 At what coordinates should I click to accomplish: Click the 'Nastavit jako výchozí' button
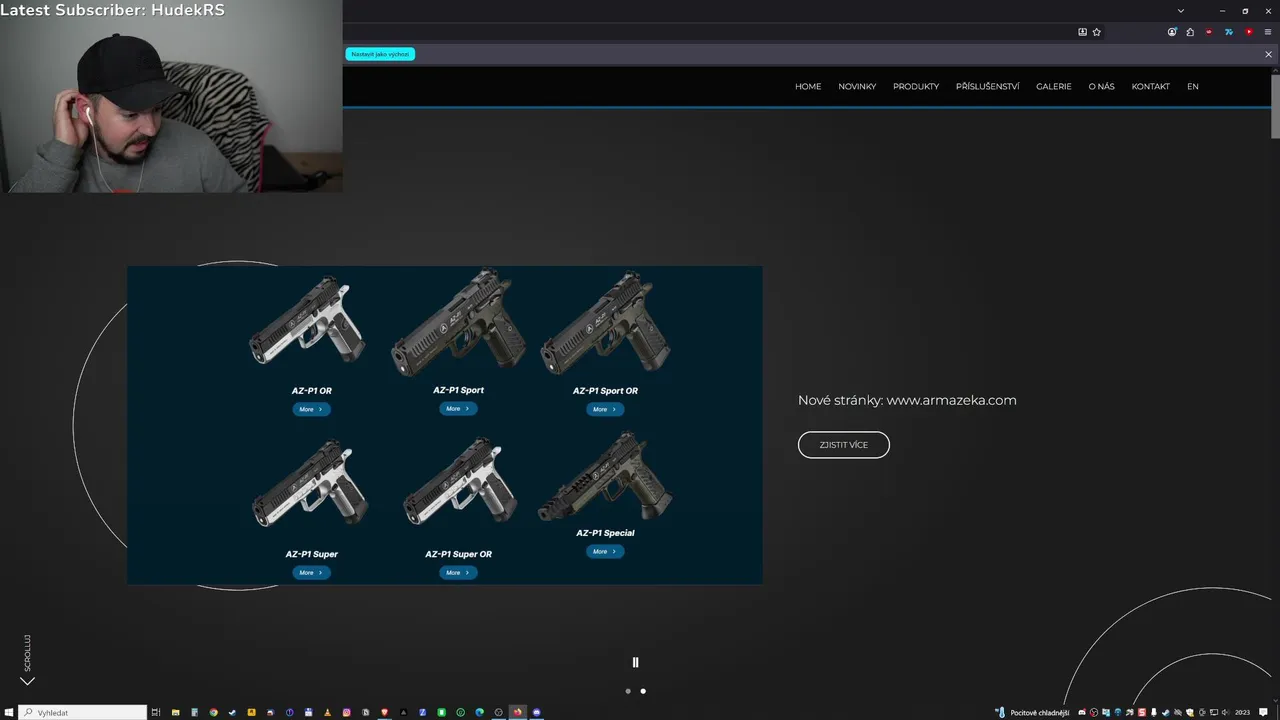point(380,54)
